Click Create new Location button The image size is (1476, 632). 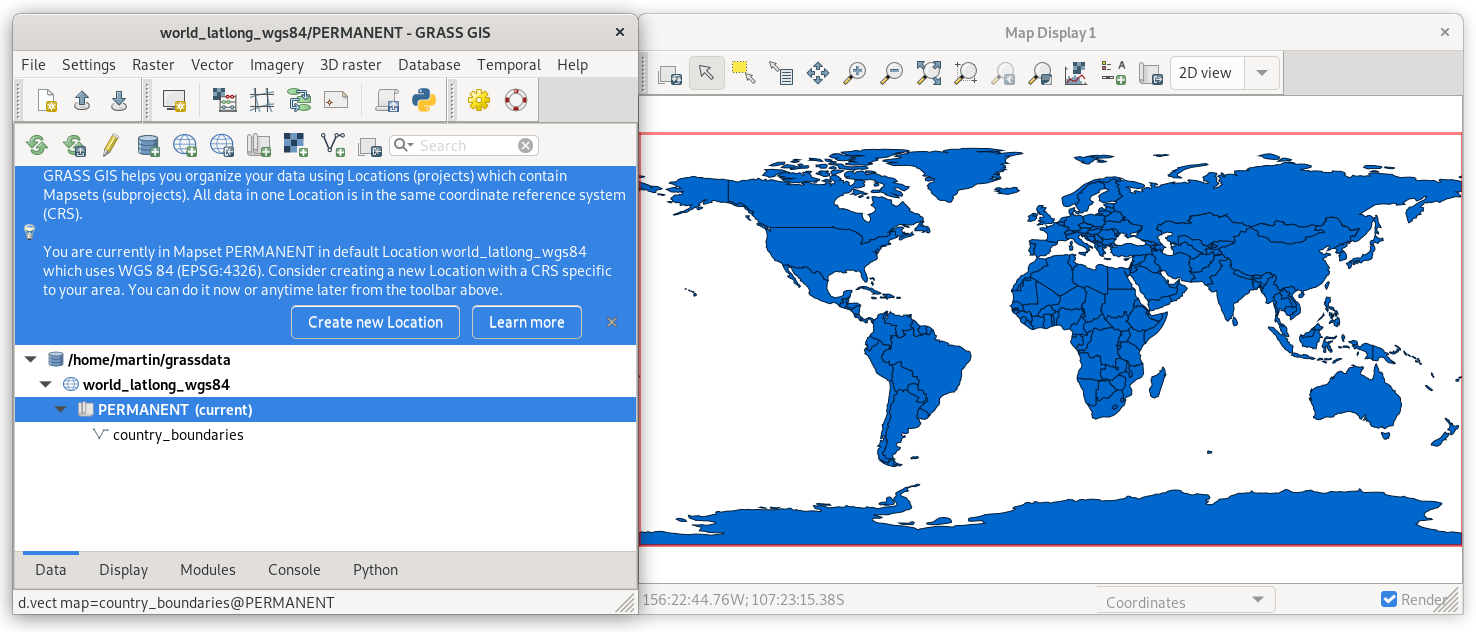tap(375, 322)
